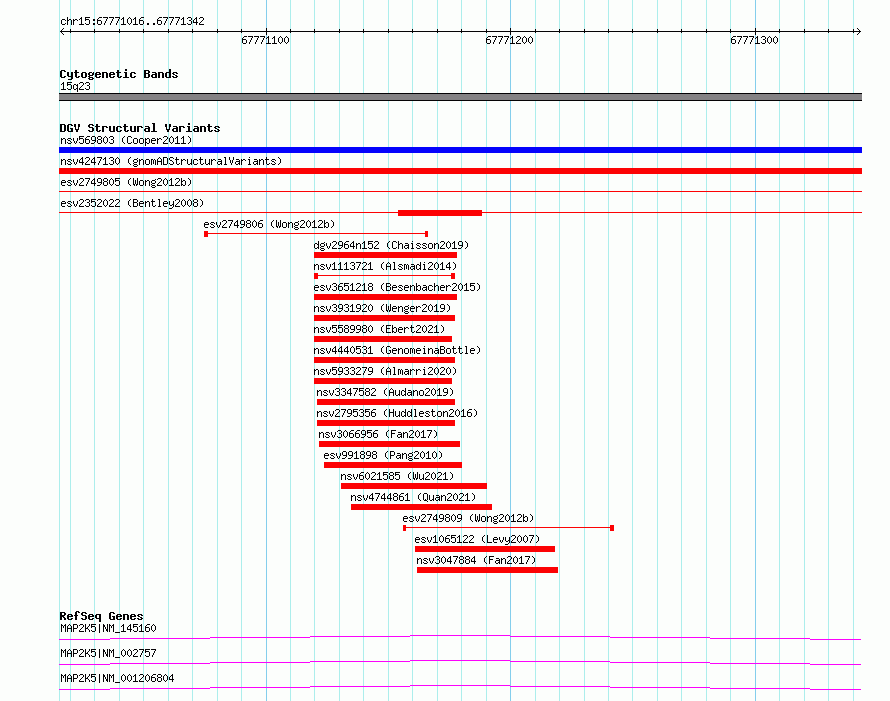The height and width of the screenshot is (701, 890).
Task: Click the red bar under nsv3931920
Action: pyautogui.click(x=384, y=318)
